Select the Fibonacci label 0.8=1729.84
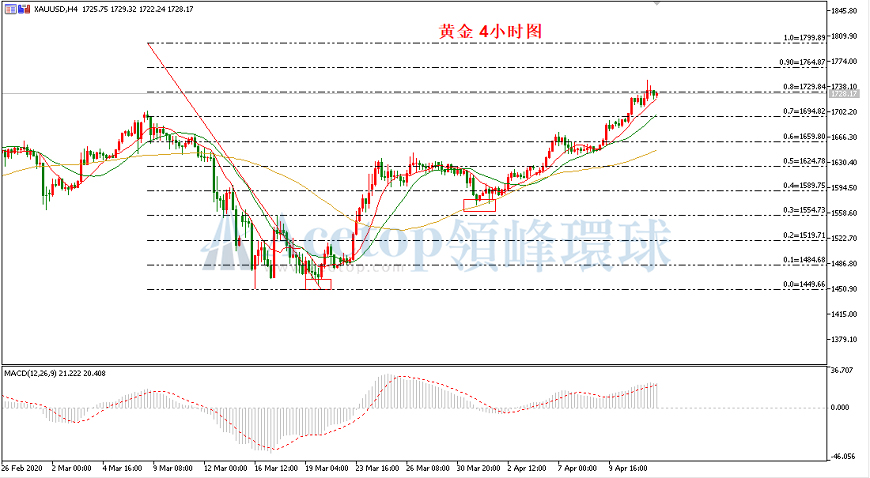 pos(805,87)
